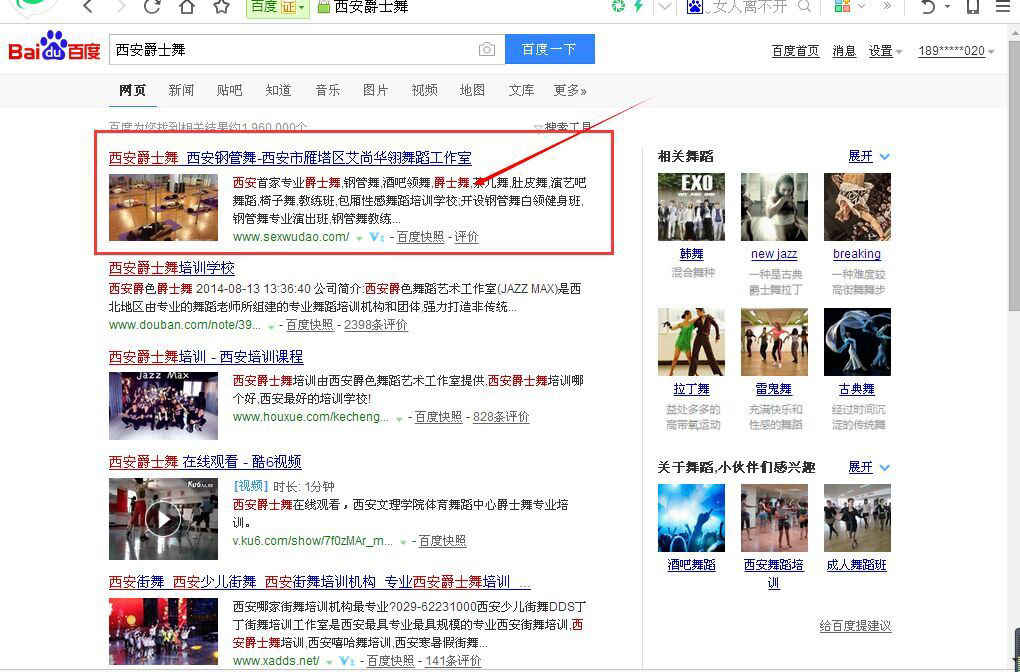The height and width of the screenshot is (672, 1020).
Task: Select the 网页 tab
Action: 133,90
